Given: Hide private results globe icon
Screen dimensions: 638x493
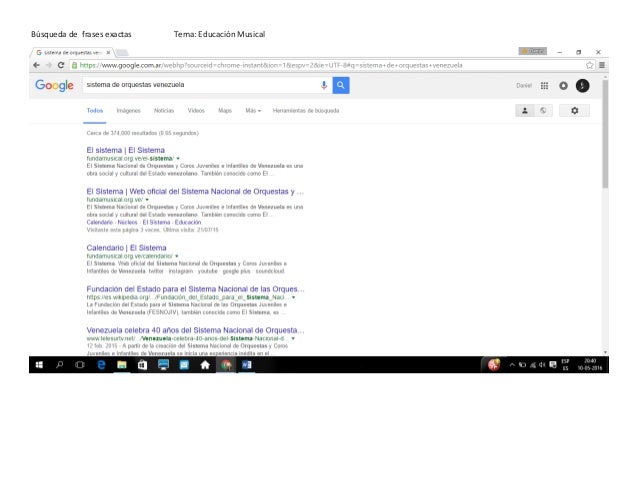Looking at the screenshot, I should click(543, 110).
